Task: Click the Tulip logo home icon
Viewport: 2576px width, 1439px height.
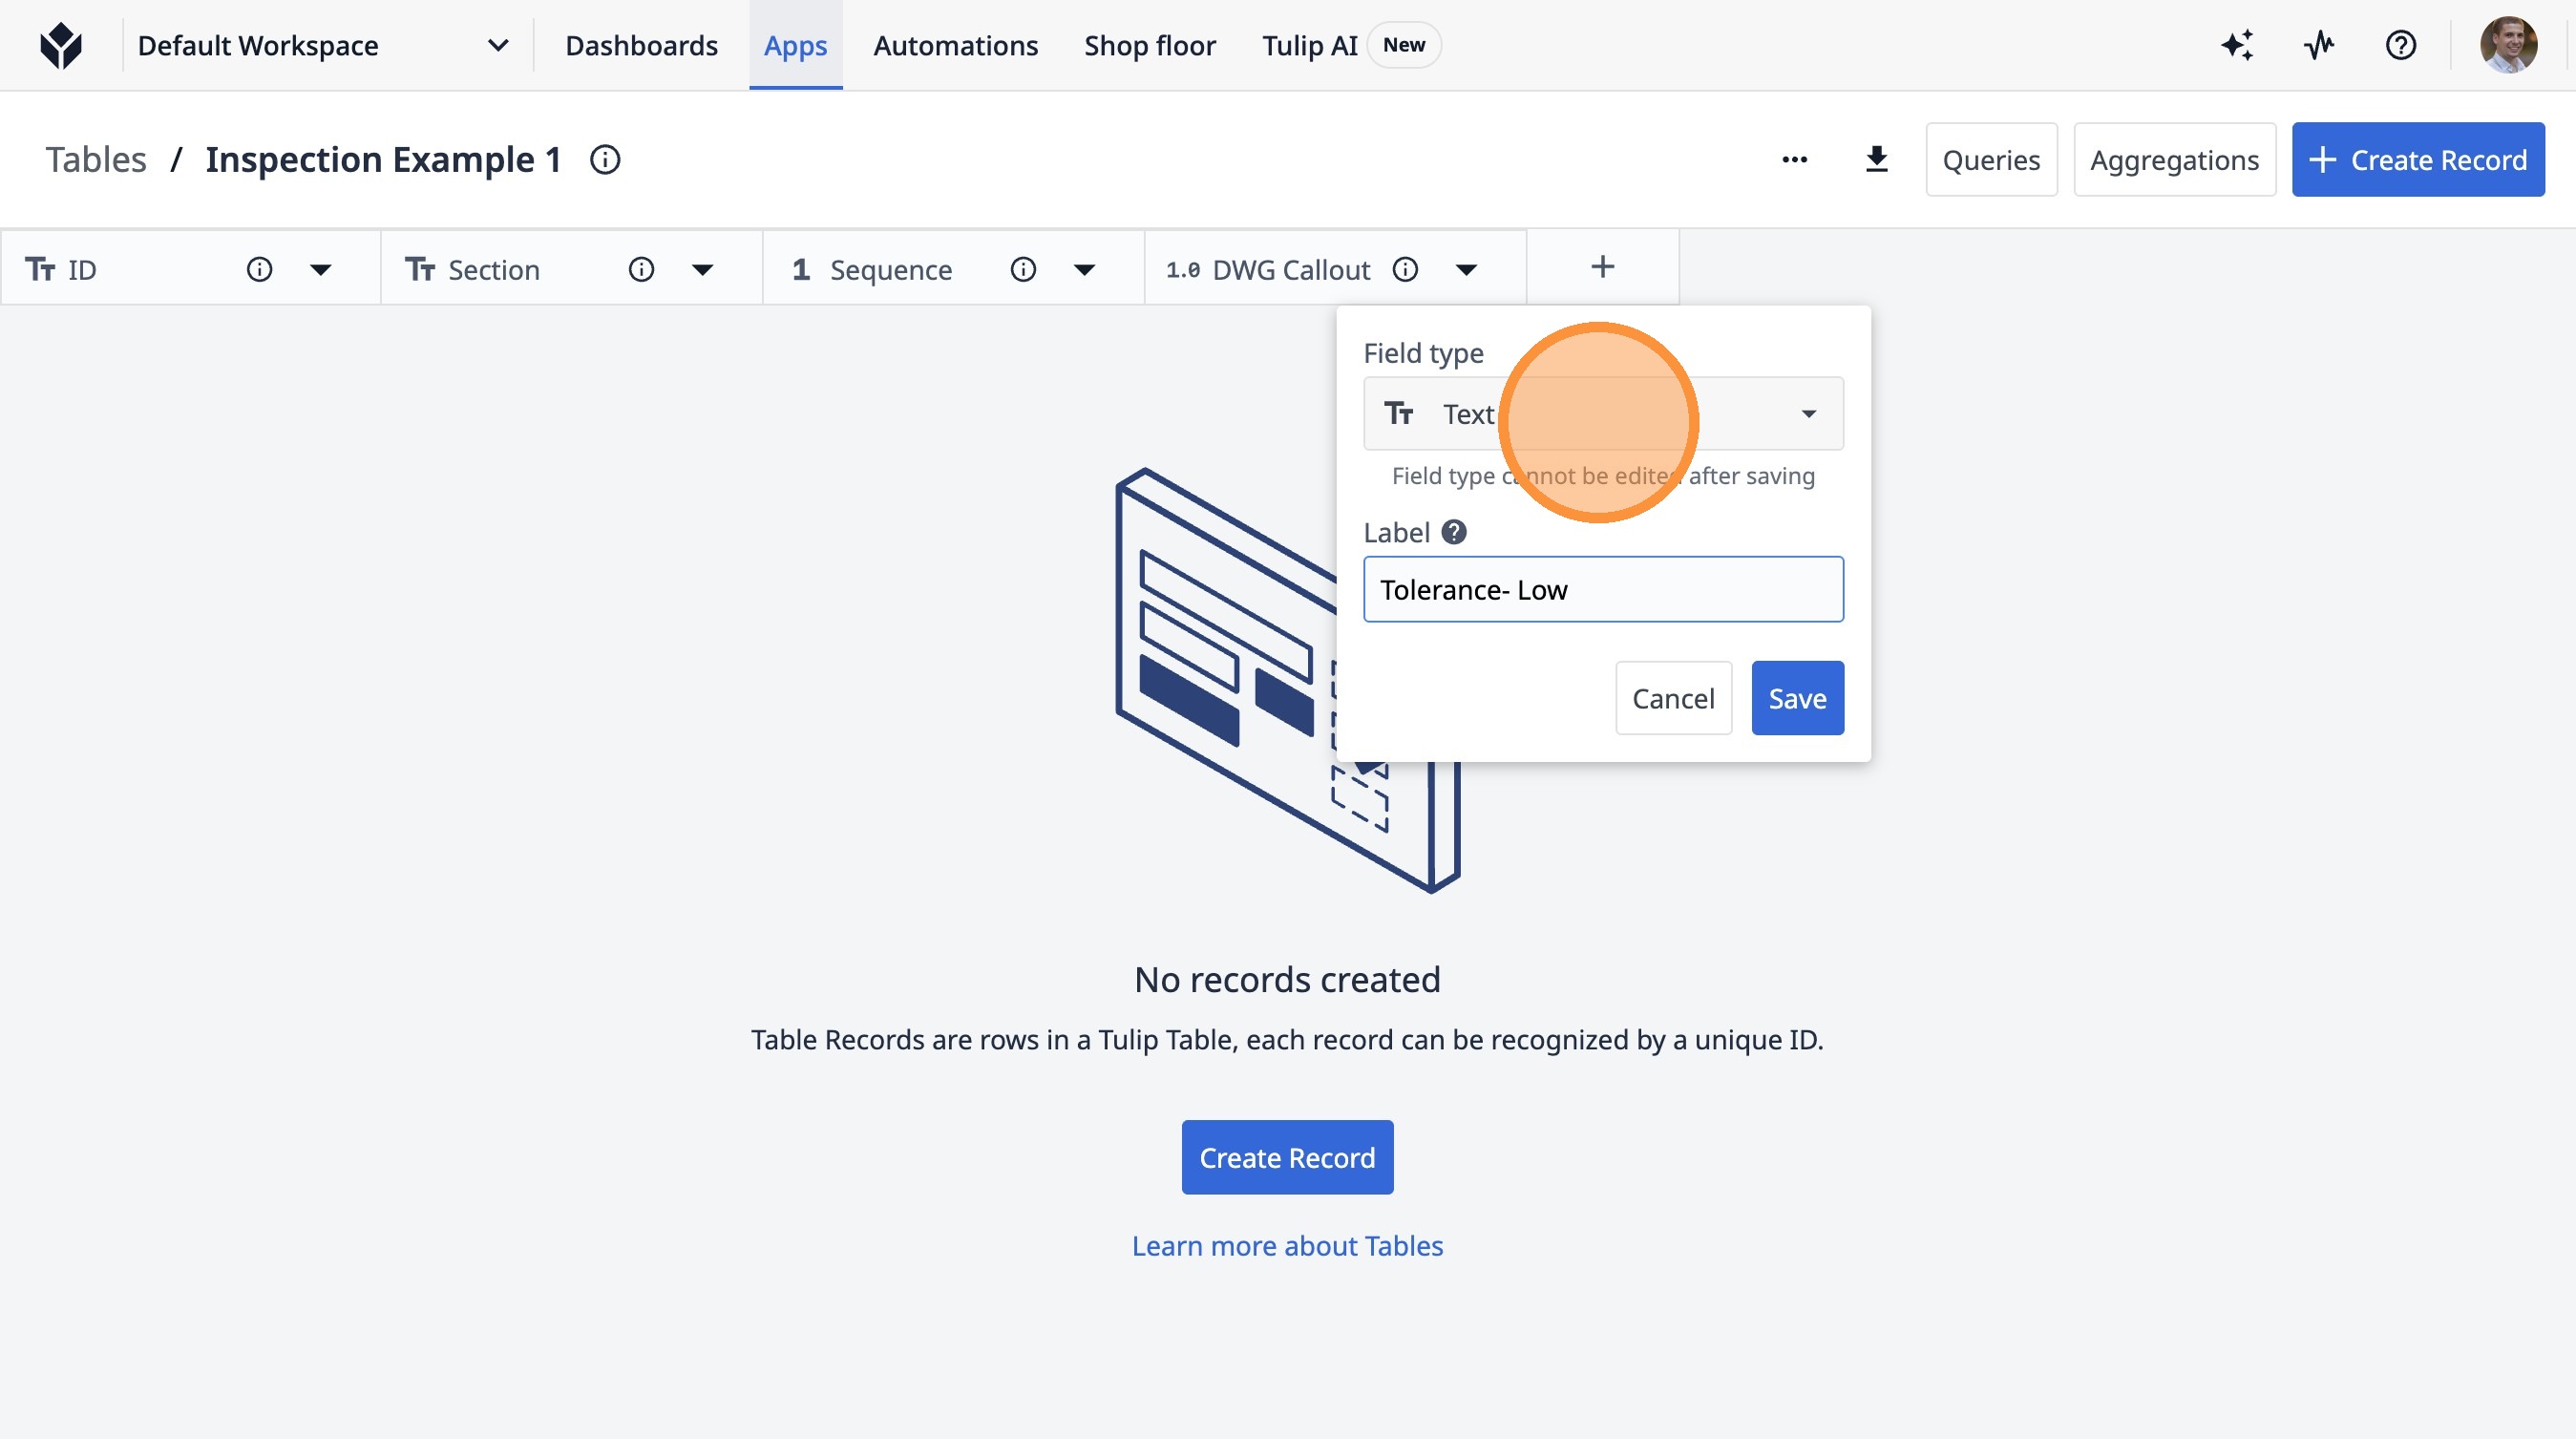Action: 61,45
